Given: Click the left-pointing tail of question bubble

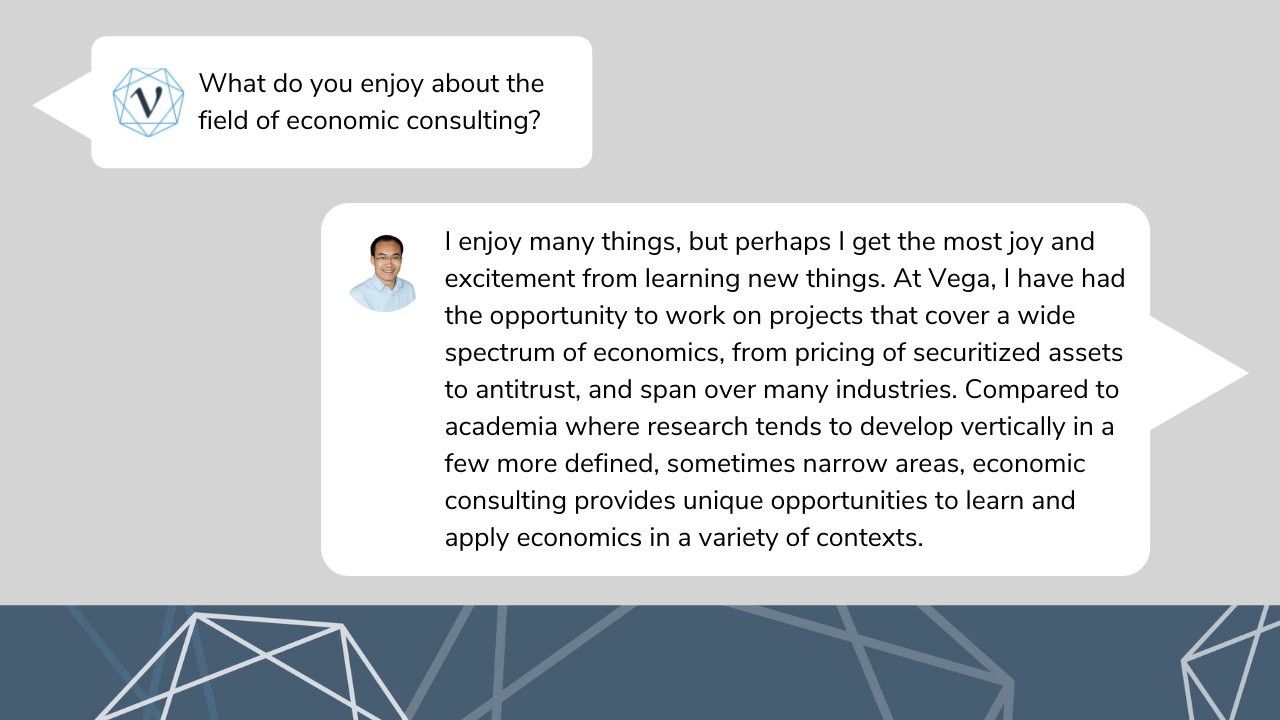Looking at the screenshot, I should (62, 104).
